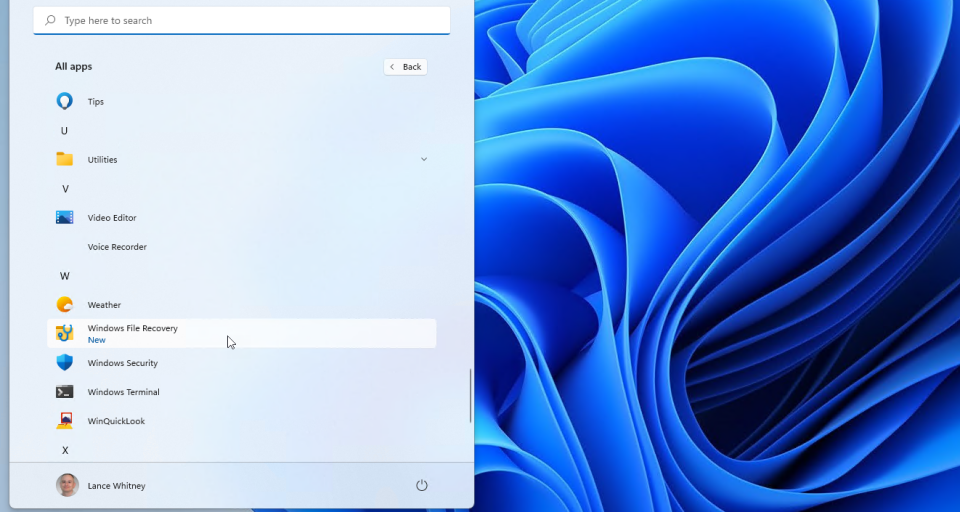Screen dimensions: 960x512
Task: Click the search magnifier icon
Action: pyautogui.click(x=50, y=20)
